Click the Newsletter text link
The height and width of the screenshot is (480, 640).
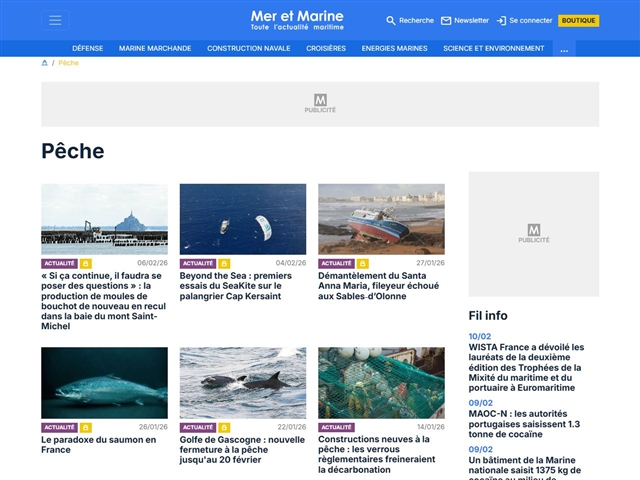click(x=471, y=20)
